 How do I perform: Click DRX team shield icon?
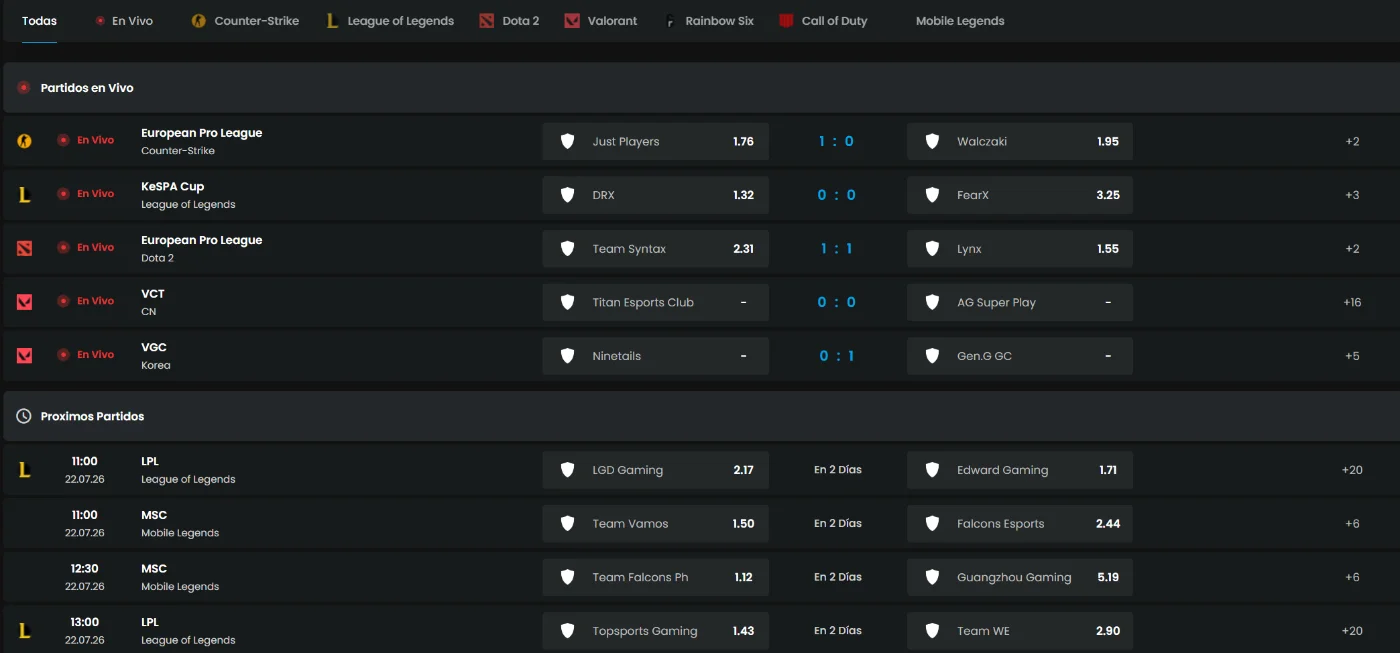[567, 195]
